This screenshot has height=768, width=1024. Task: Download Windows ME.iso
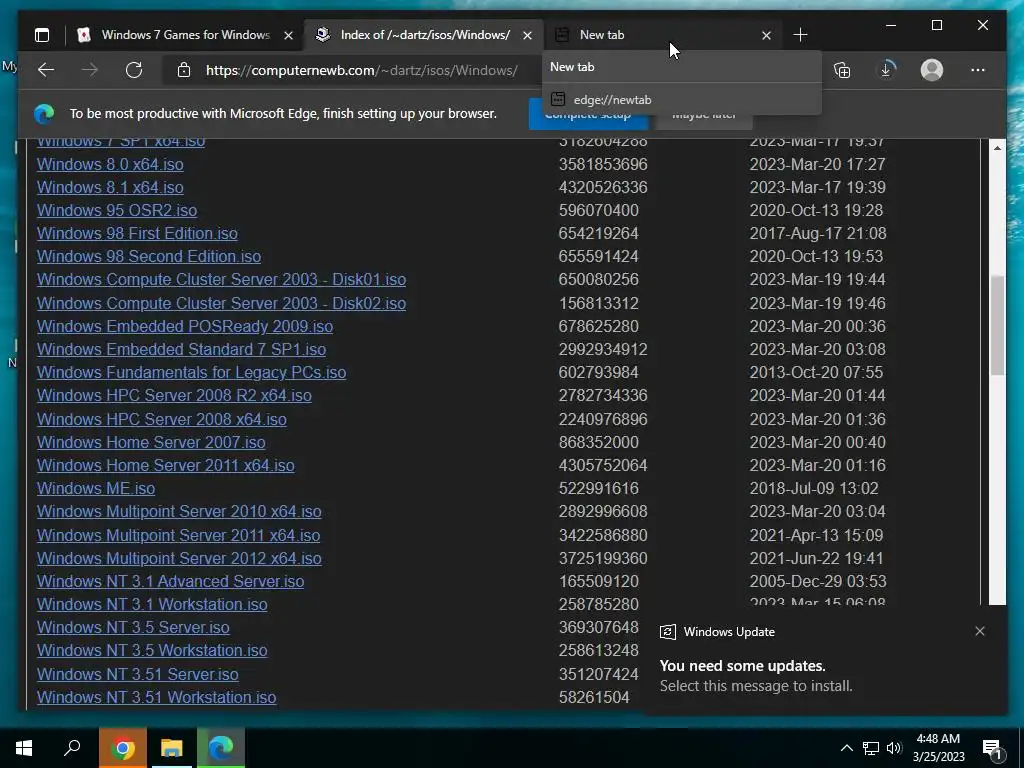point(96,488)
